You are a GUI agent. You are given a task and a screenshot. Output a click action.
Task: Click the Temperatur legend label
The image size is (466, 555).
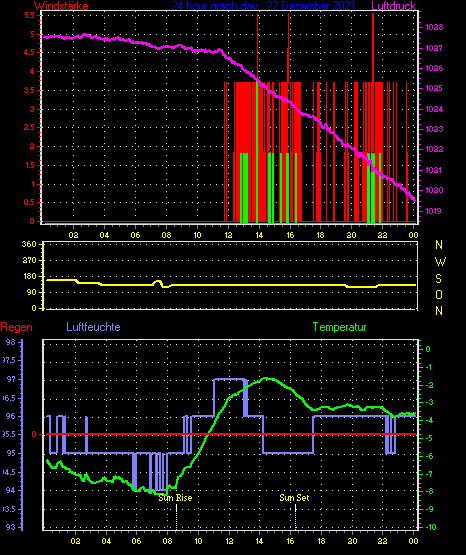[339, 327]
